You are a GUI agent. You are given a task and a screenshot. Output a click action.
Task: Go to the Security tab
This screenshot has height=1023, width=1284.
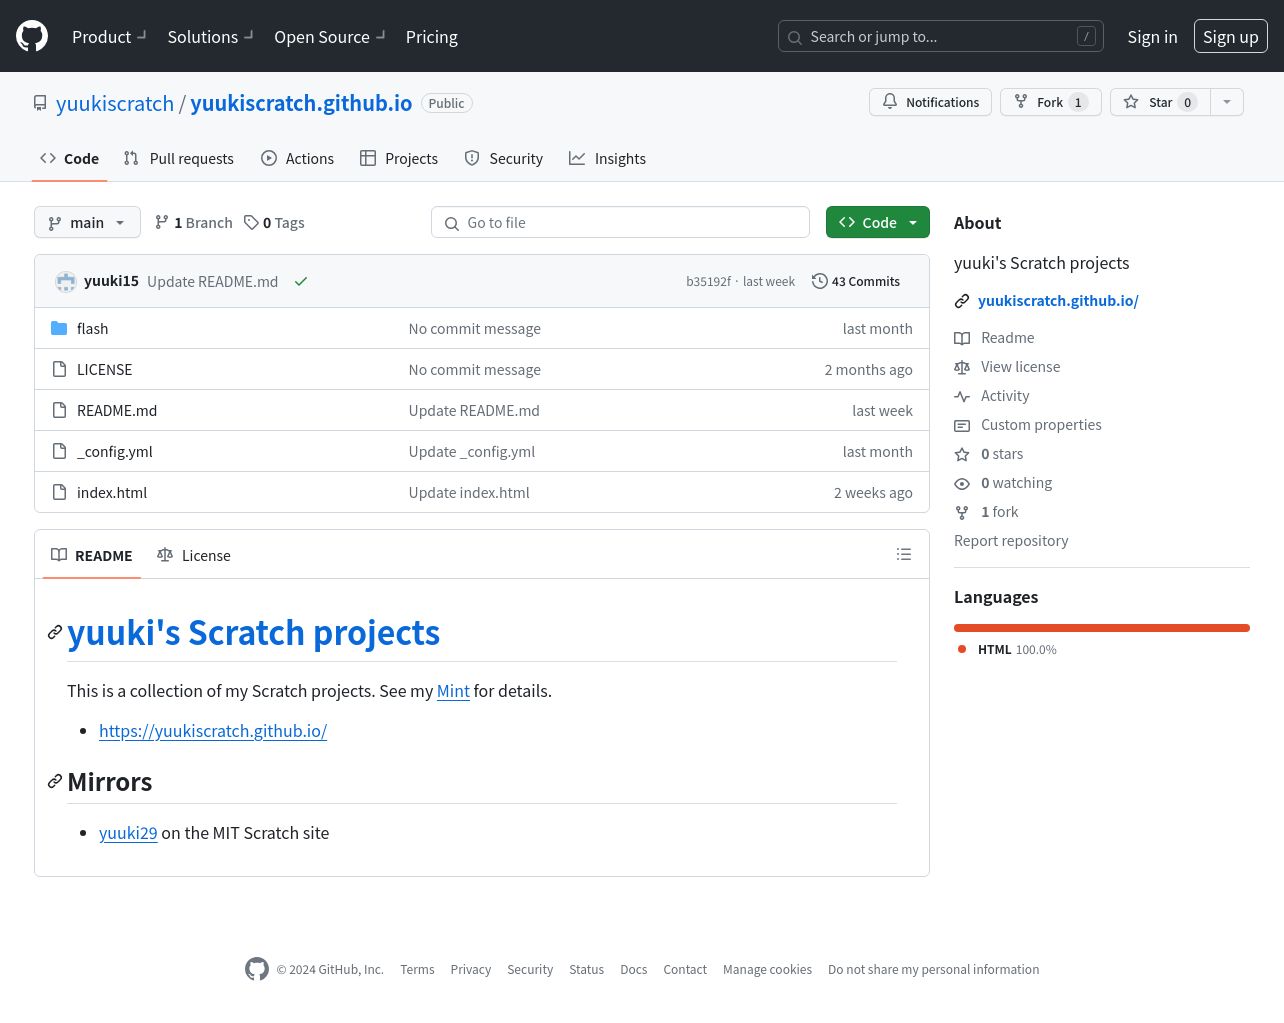click(x=504, y=158)
